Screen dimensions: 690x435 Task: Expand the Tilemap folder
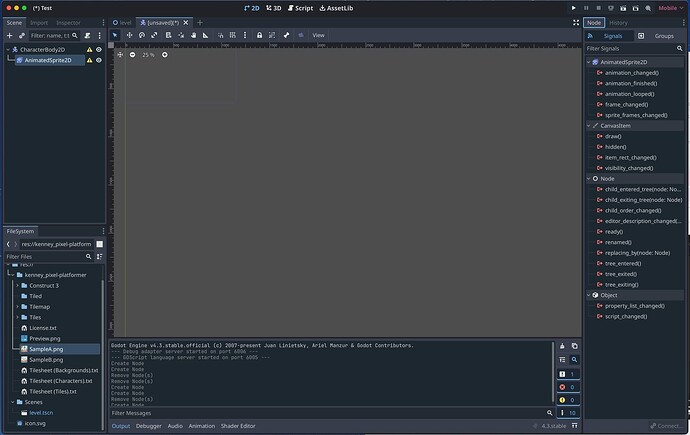(17, 307)
